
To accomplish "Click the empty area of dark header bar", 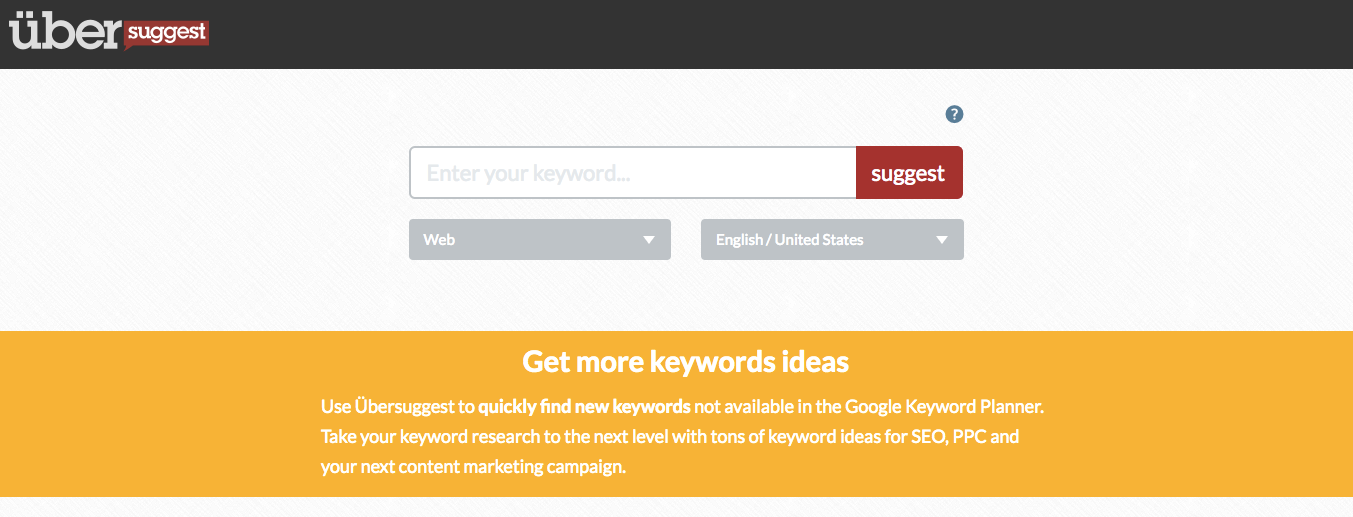I will pyautogui.click(x=780, y=34).
